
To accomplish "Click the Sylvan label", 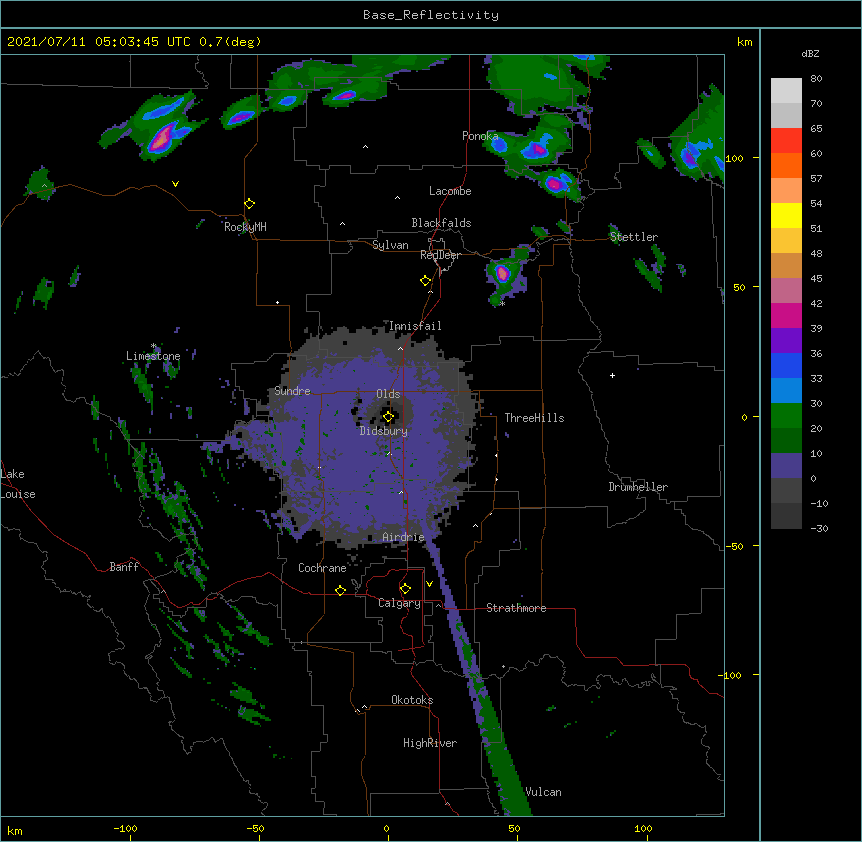I will [390, 245].
